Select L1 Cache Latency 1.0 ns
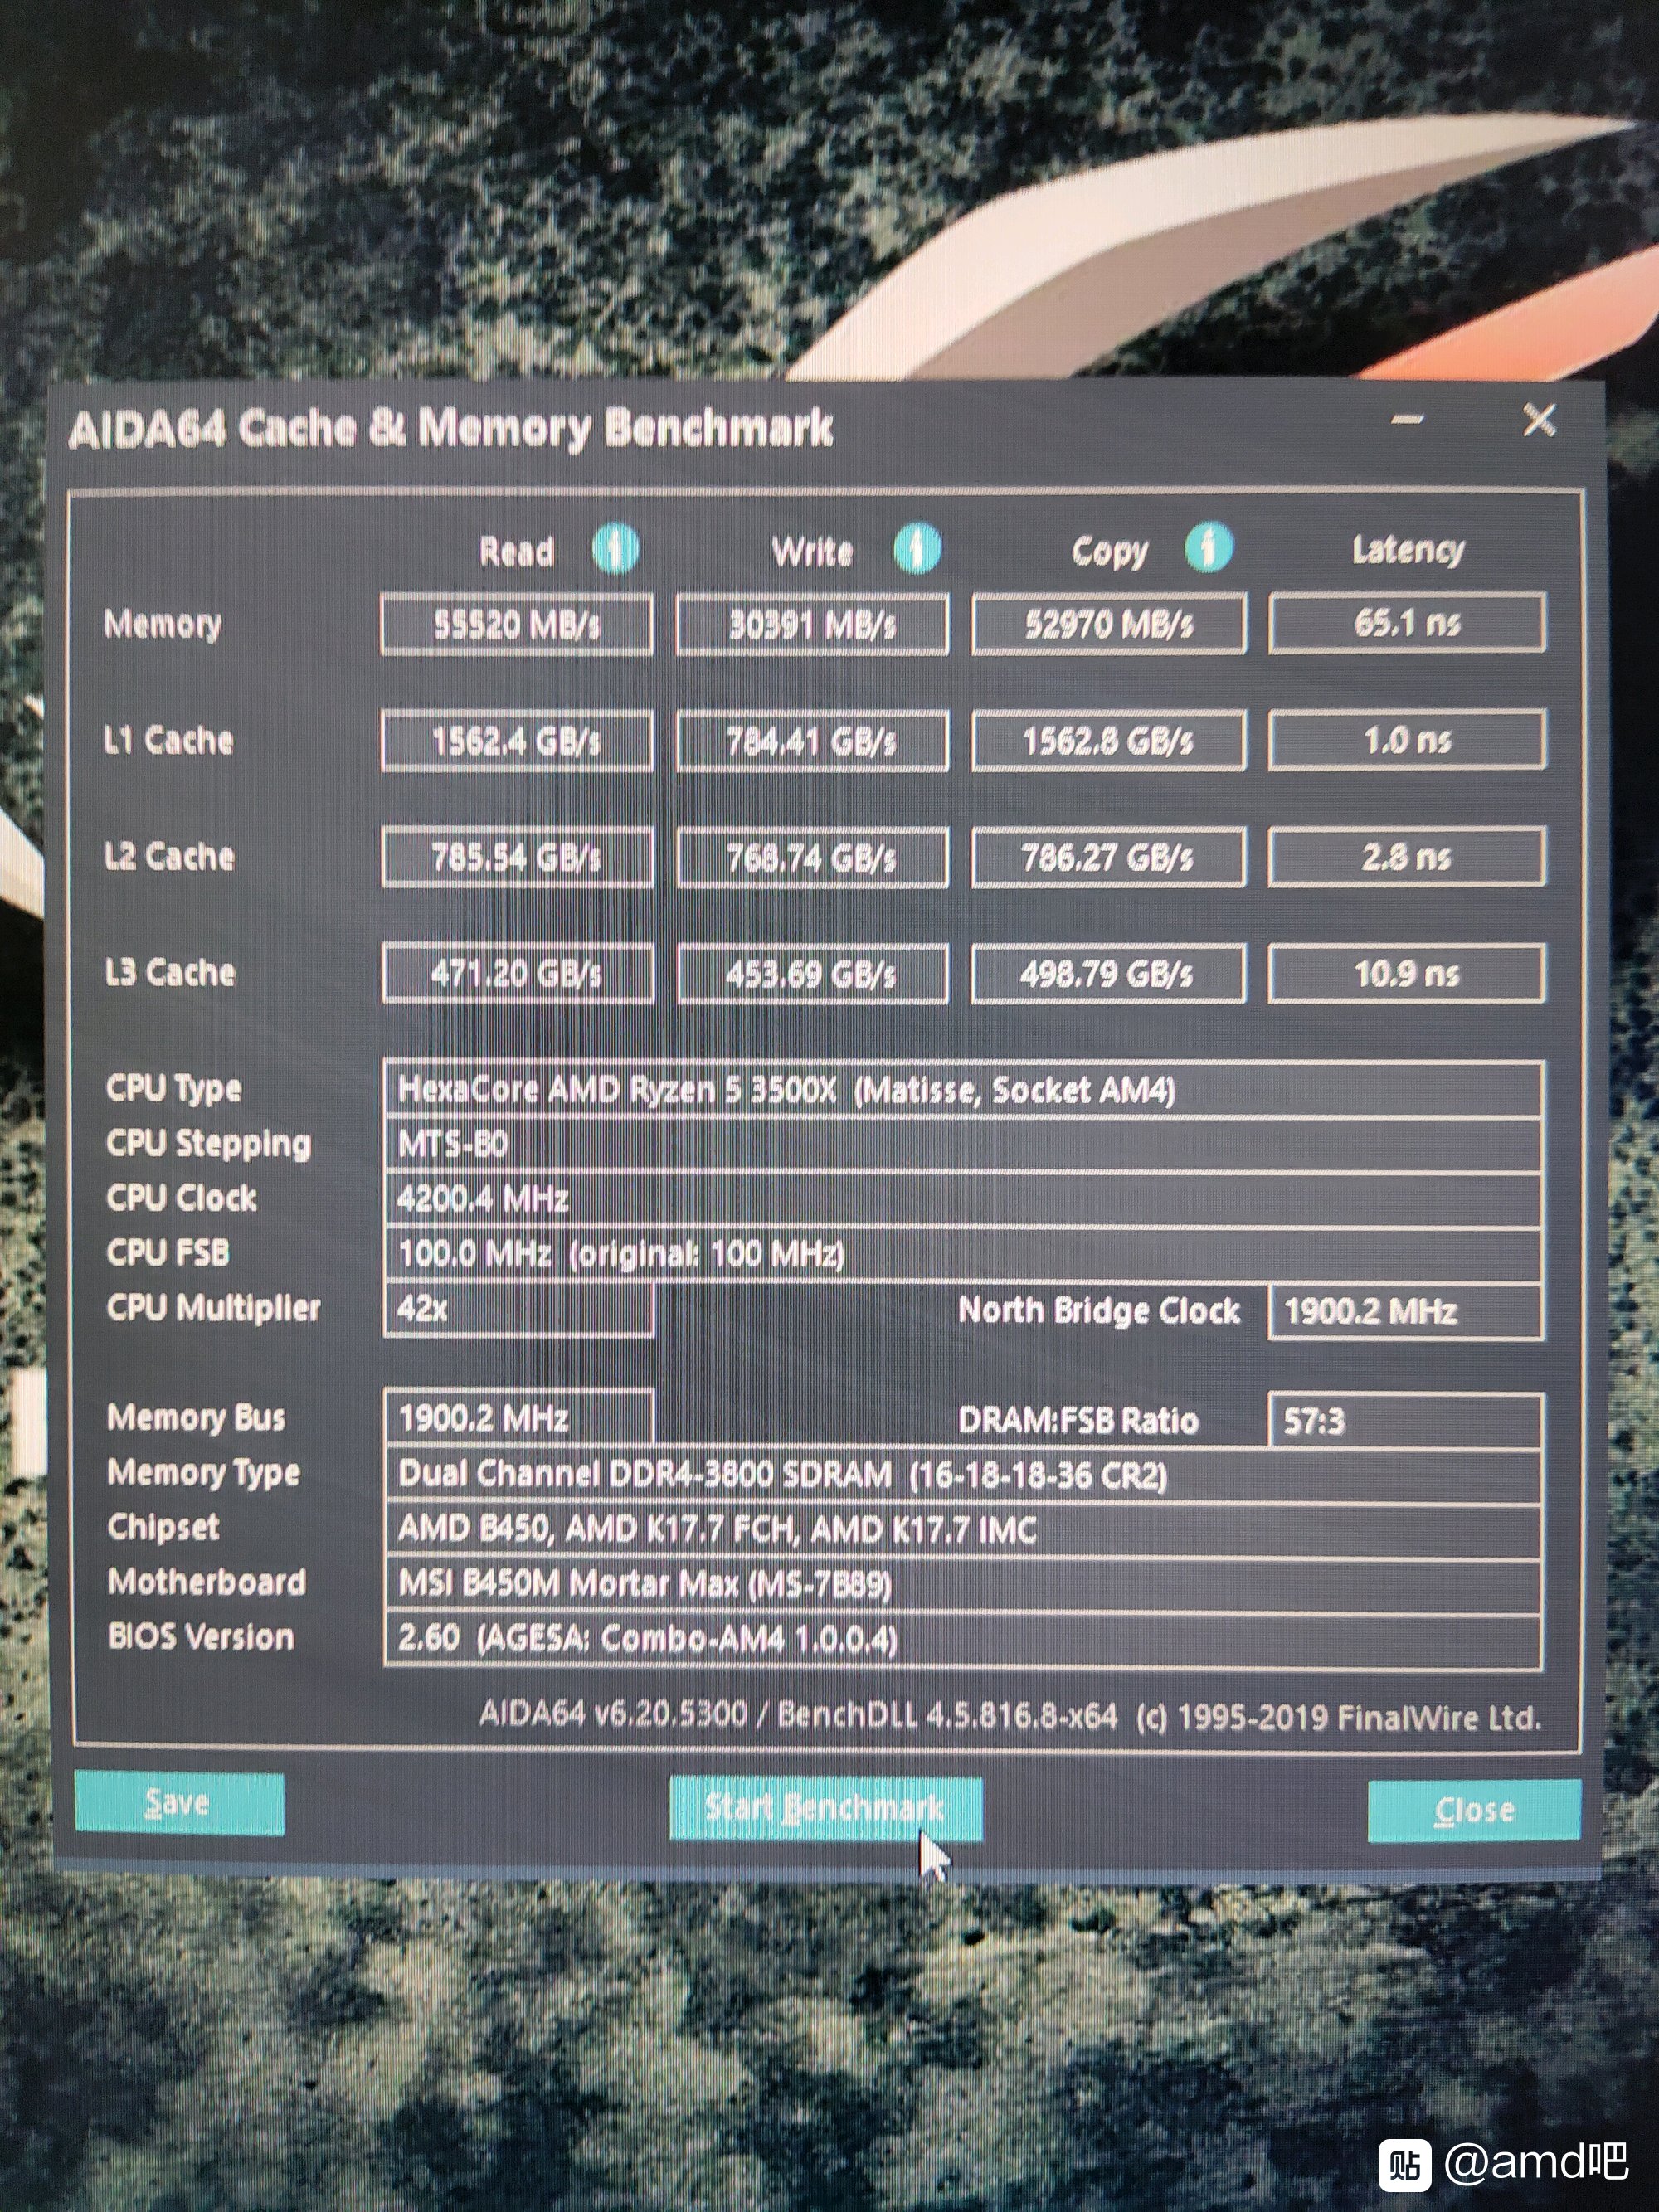The image size is (1659, 2212). (1407, 739)
